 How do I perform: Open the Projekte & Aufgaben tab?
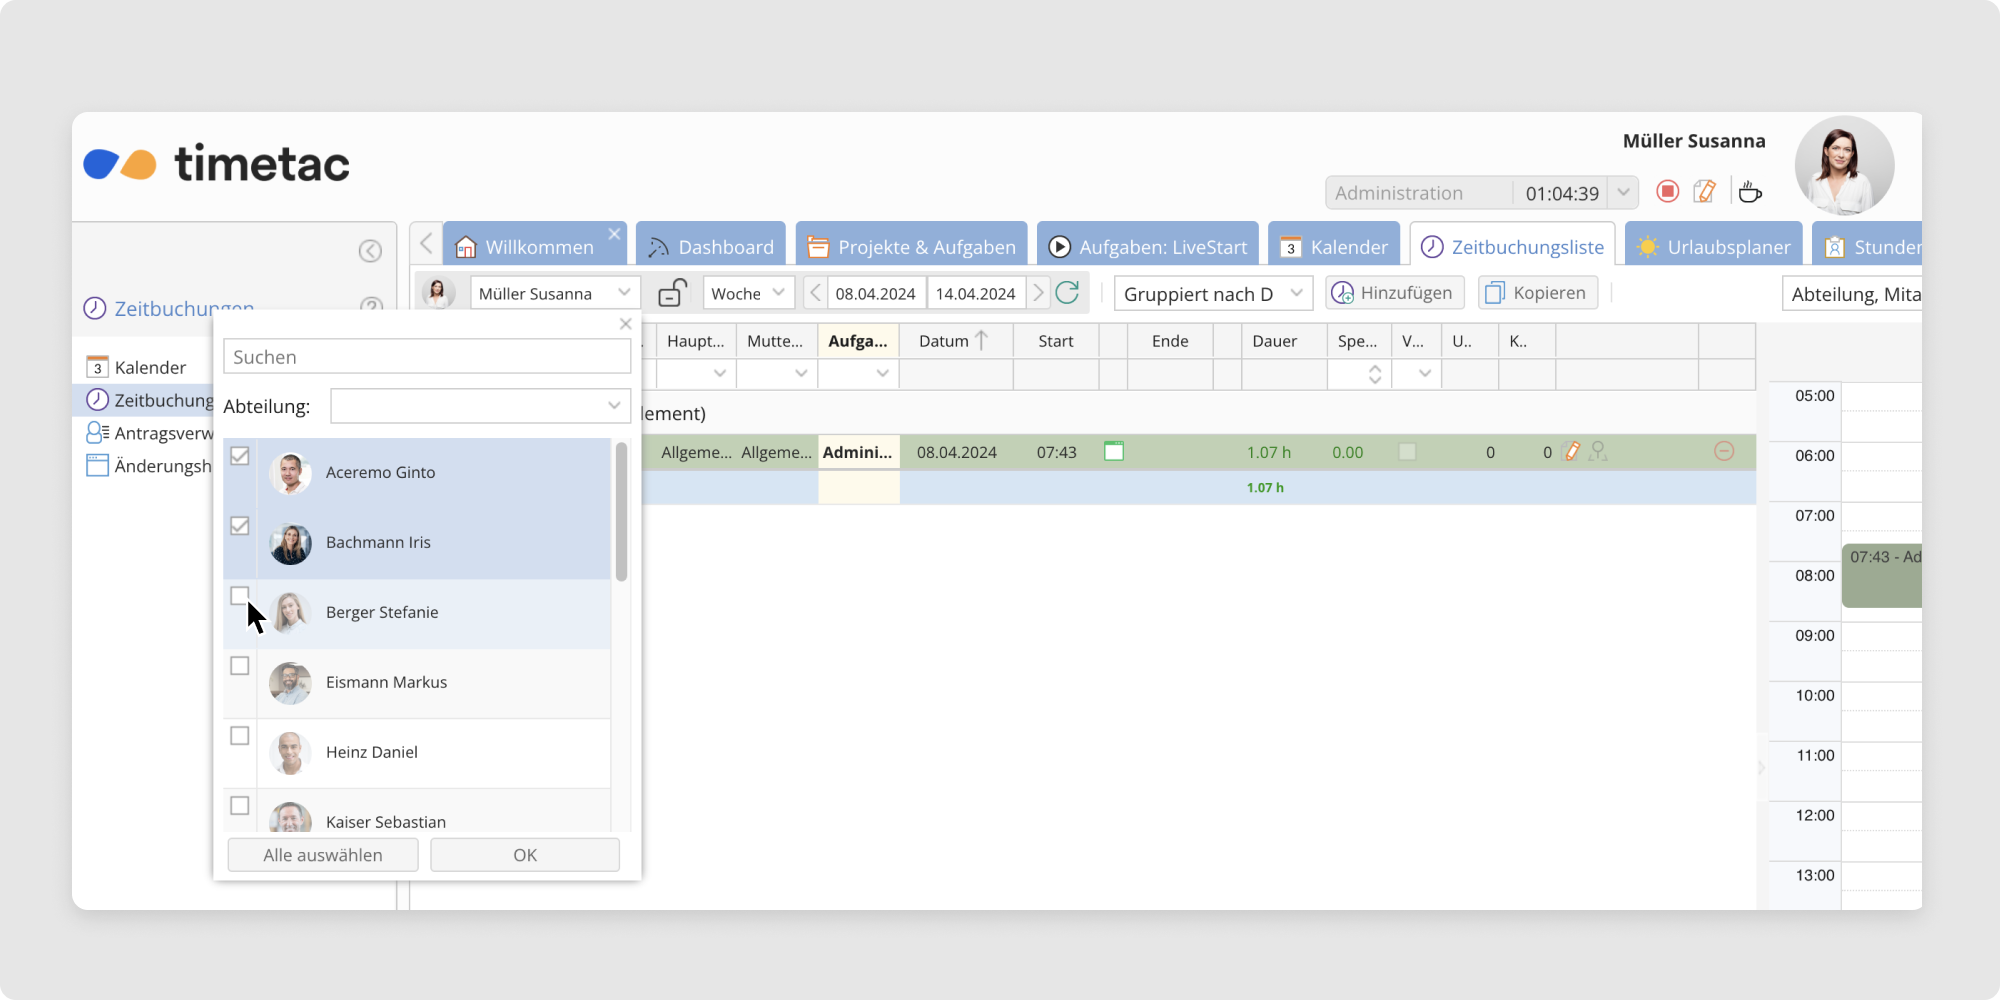click(912, 247)
